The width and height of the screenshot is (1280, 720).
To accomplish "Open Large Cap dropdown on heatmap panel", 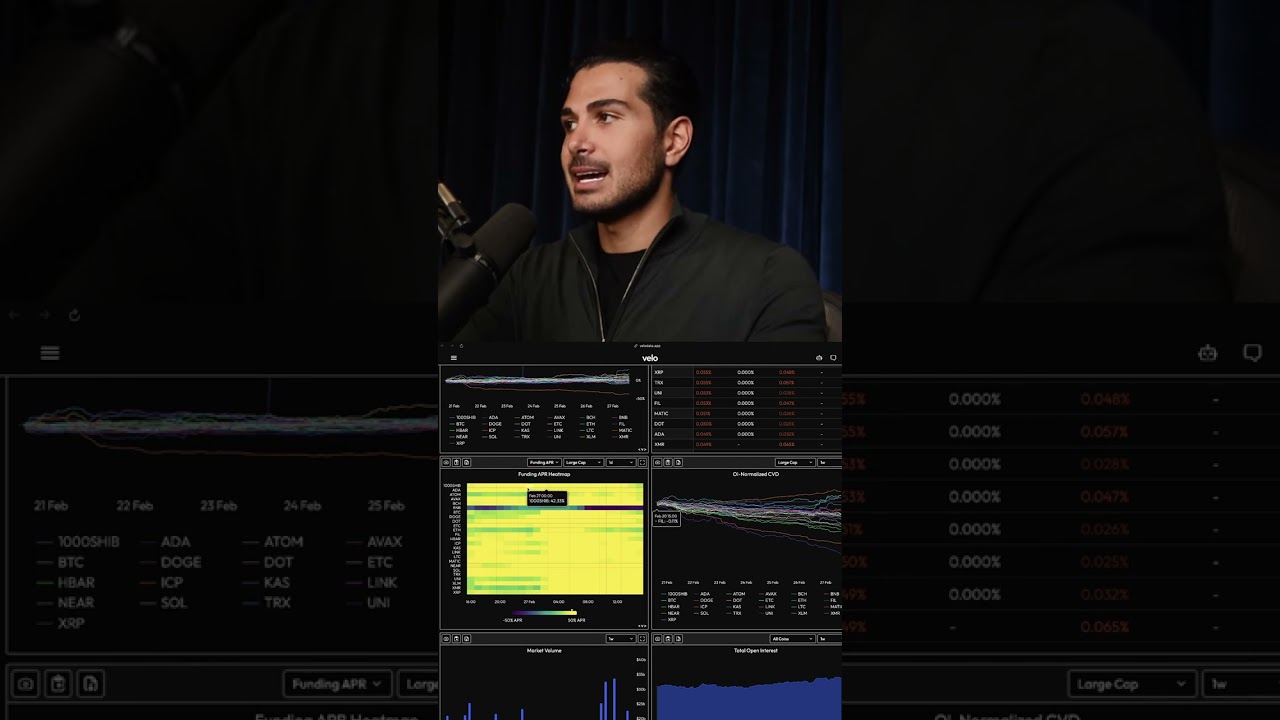I will tap(583, 463).
